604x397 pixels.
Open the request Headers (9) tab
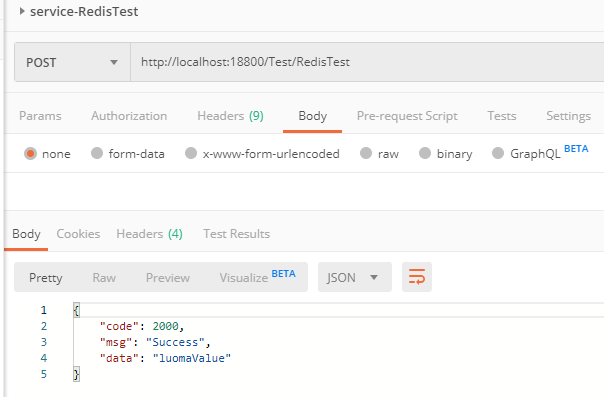pyautogui.click(x=230, y=116)
